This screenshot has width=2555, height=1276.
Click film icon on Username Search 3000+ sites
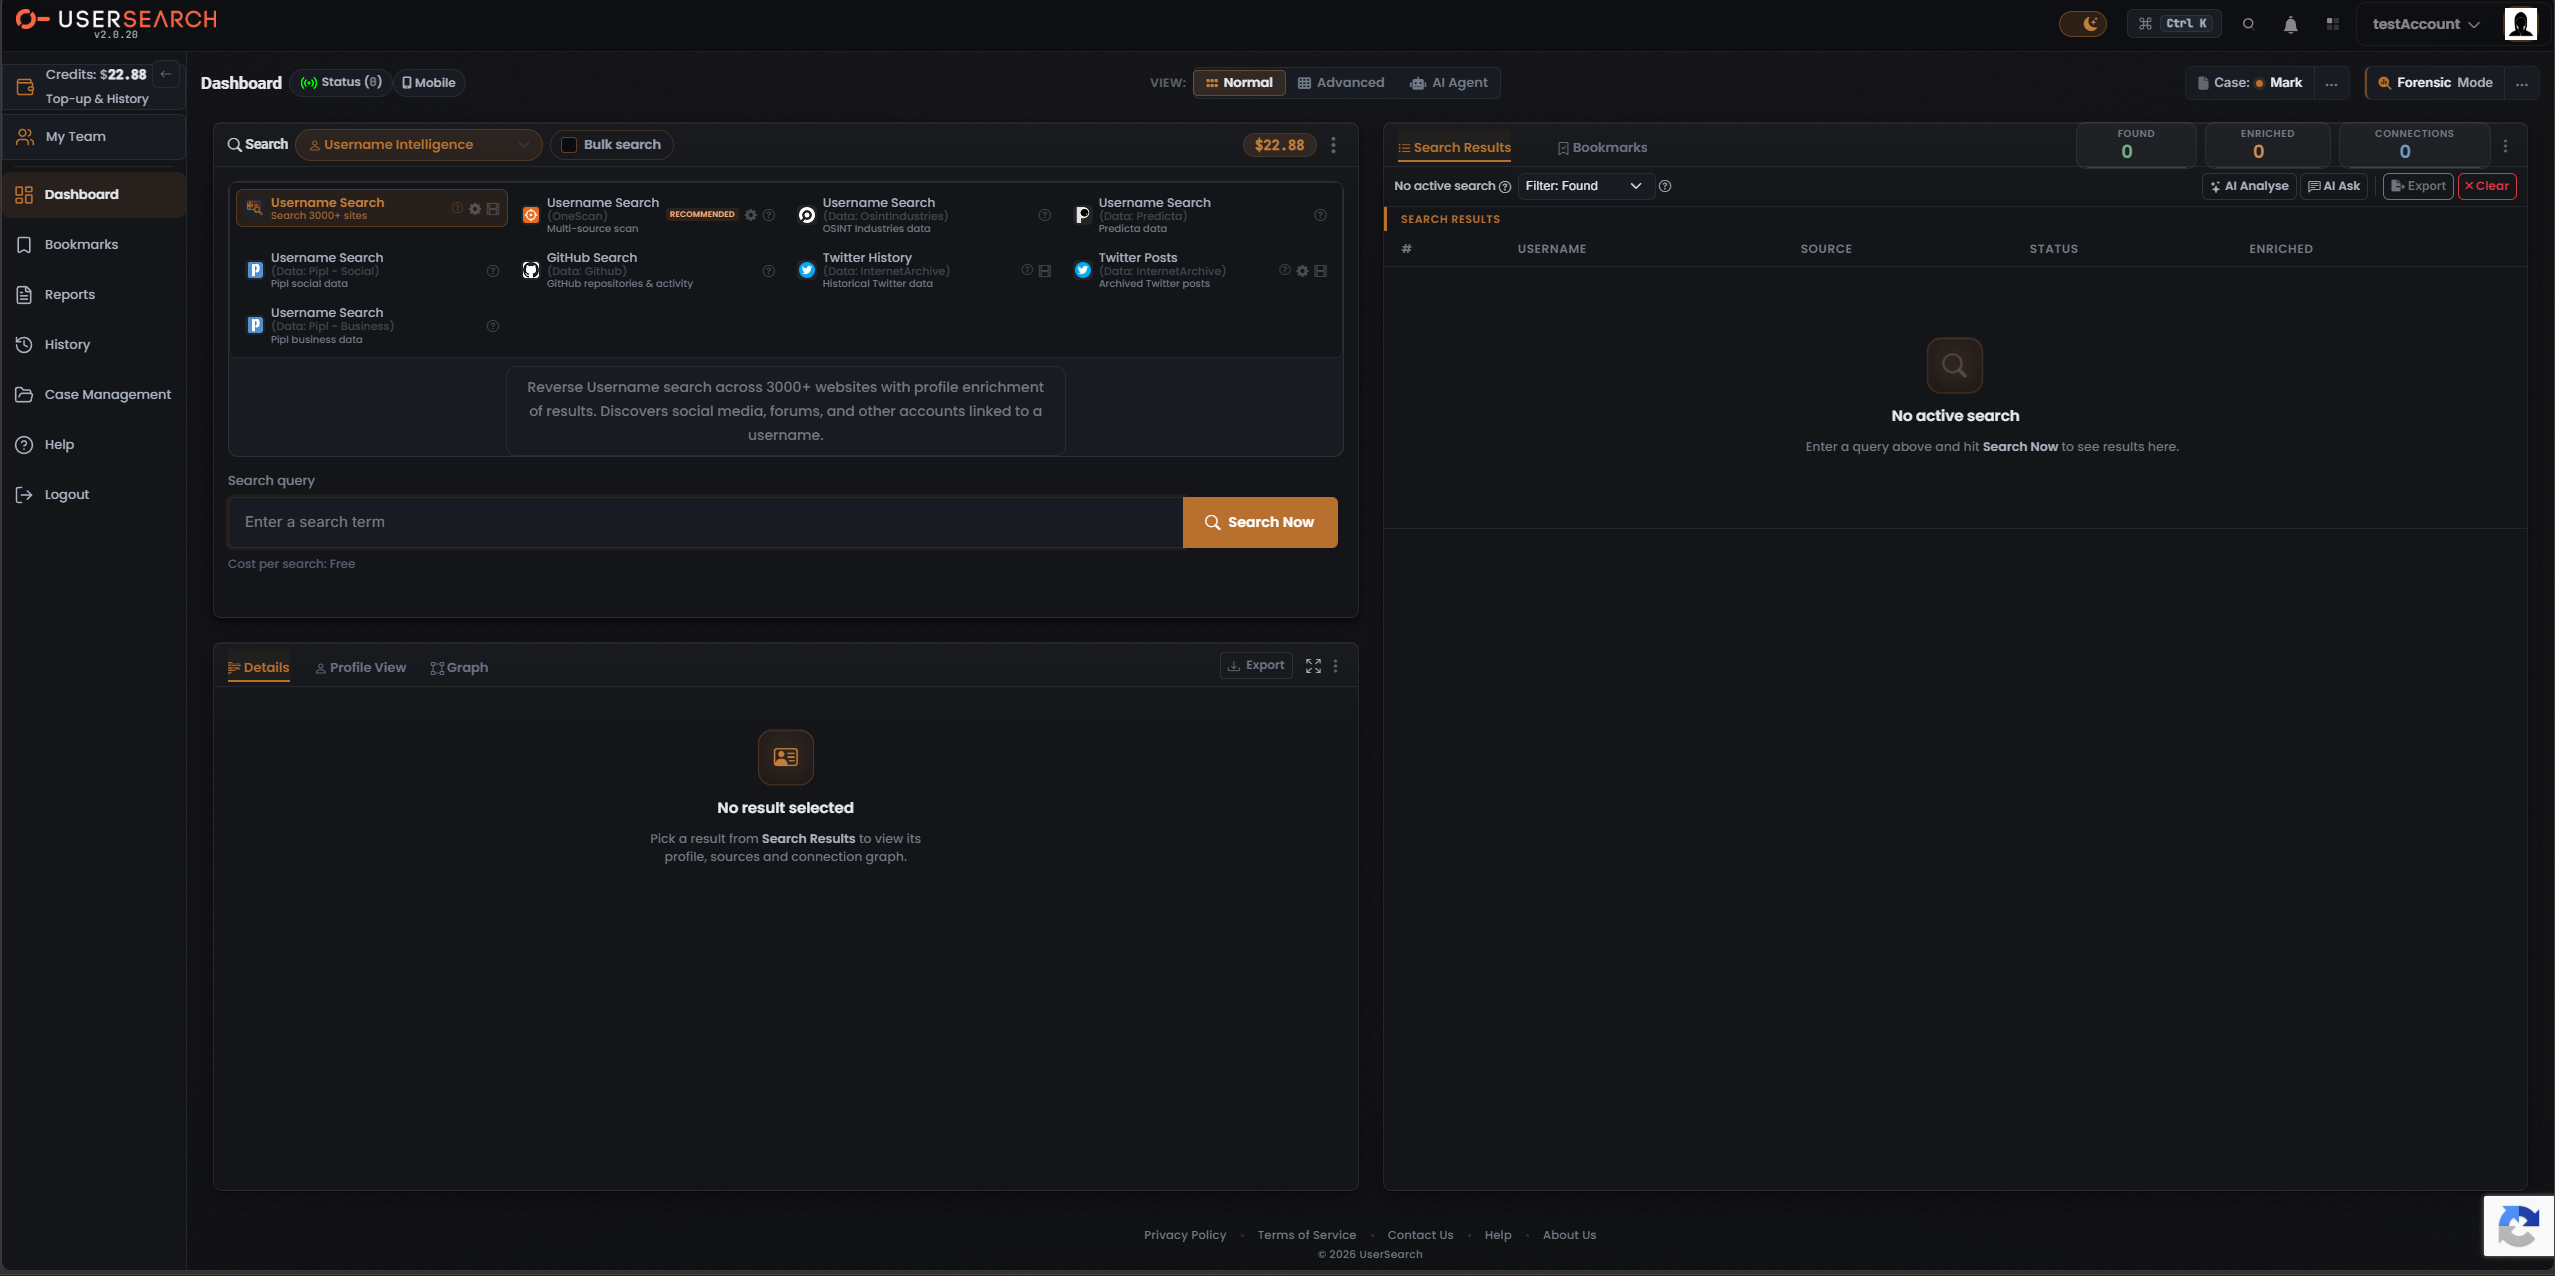(x=493, y=209)
